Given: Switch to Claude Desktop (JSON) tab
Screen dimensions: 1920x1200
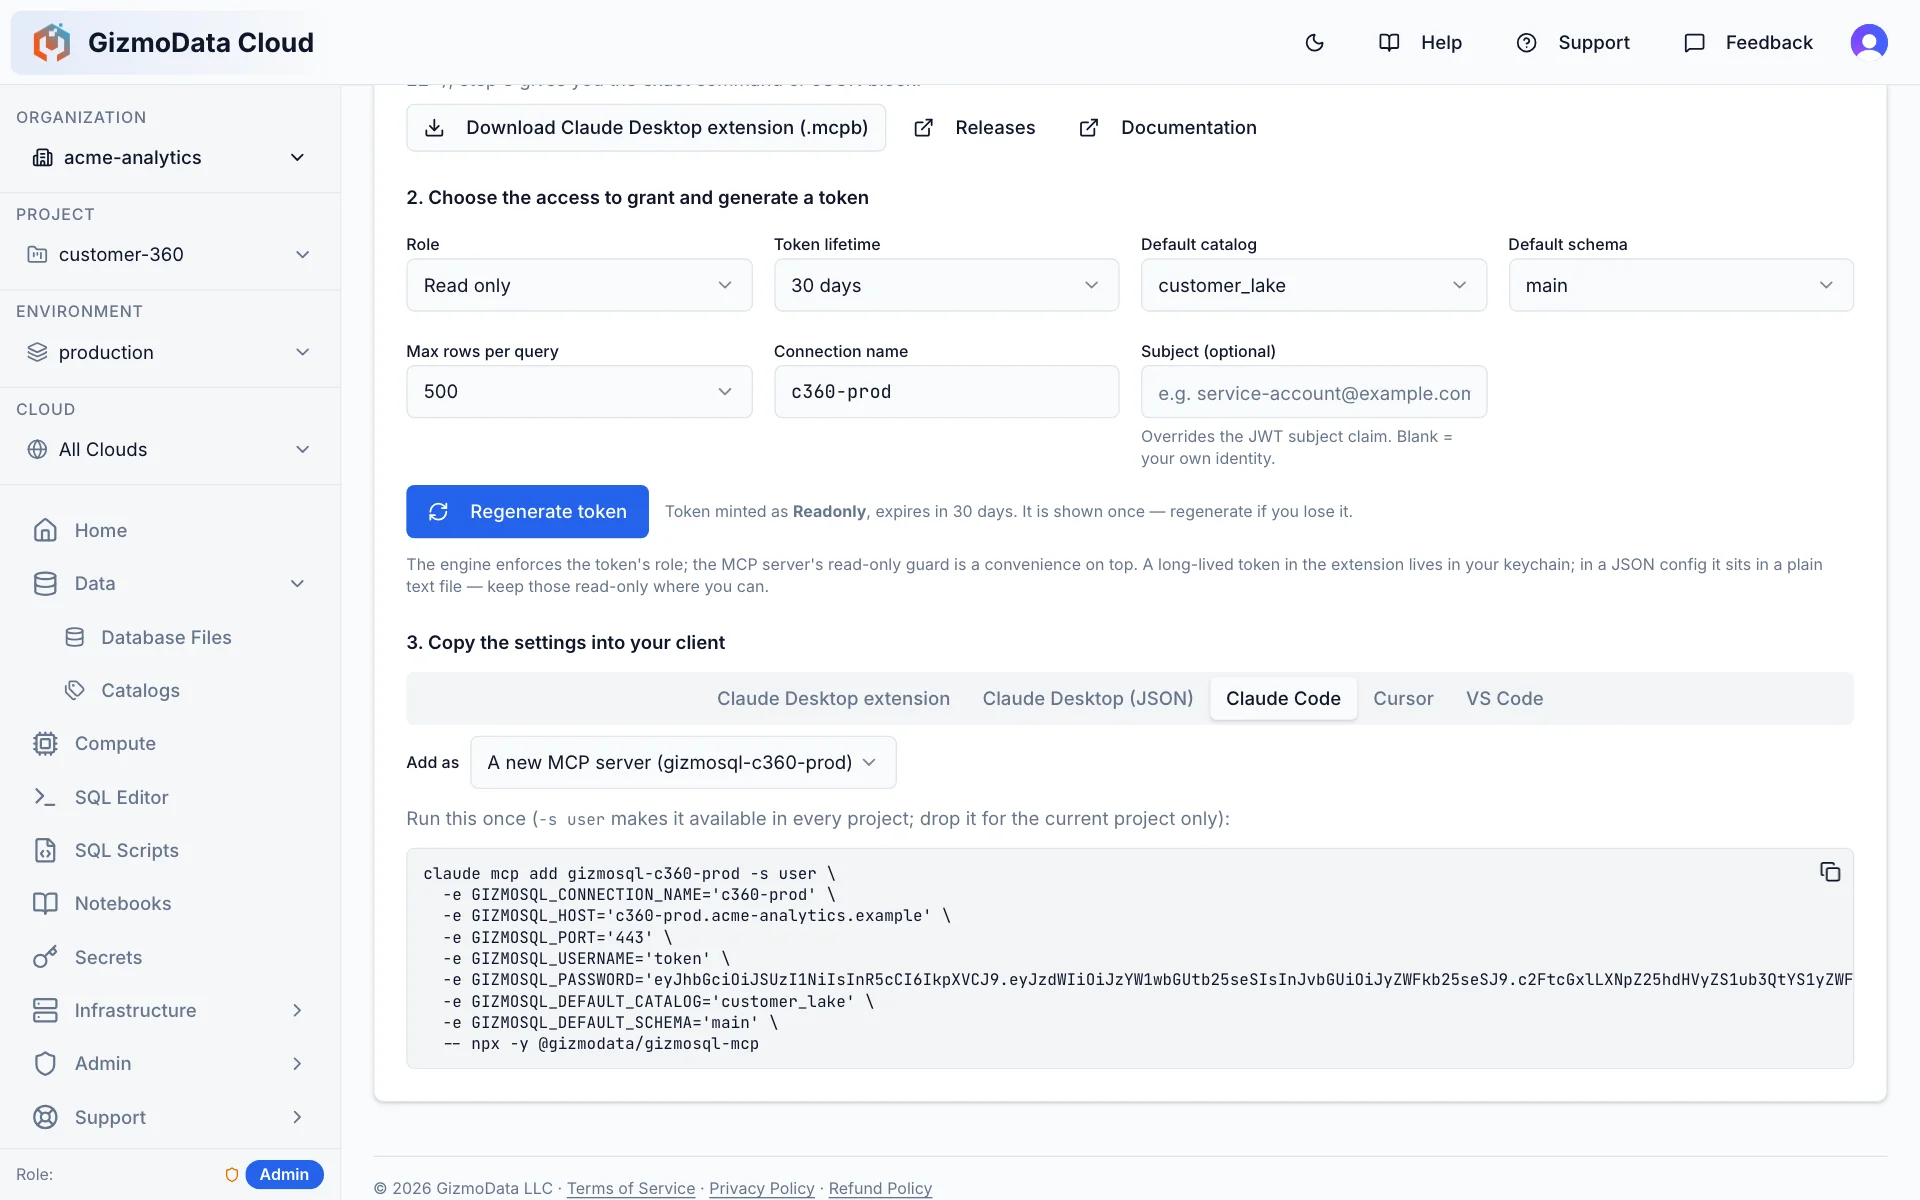Looking at the screenshot, I should point(1087,698).
